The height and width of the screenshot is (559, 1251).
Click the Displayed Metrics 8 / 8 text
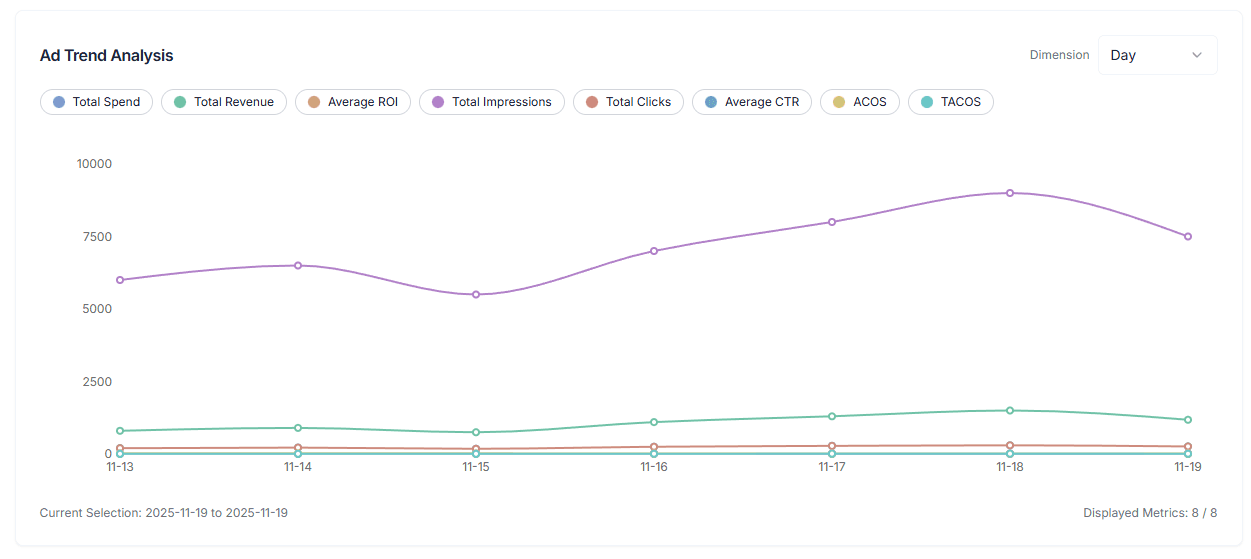click(1150, 513)
